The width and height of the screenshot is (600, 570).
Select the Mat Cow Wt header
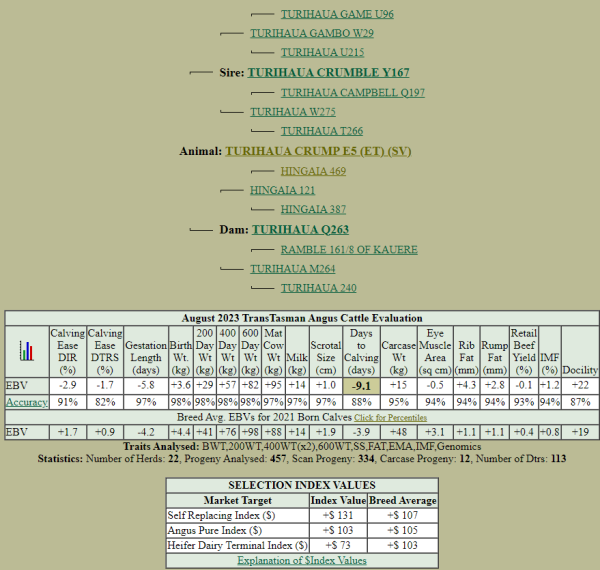click(x=273, y=352)
